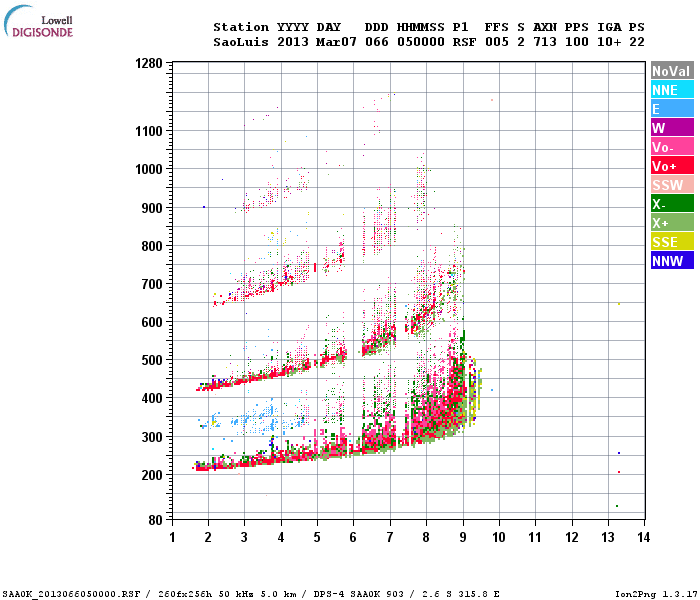Click frequency axis label 2
This screenshot has width=700, height=600.
(208, 537)
